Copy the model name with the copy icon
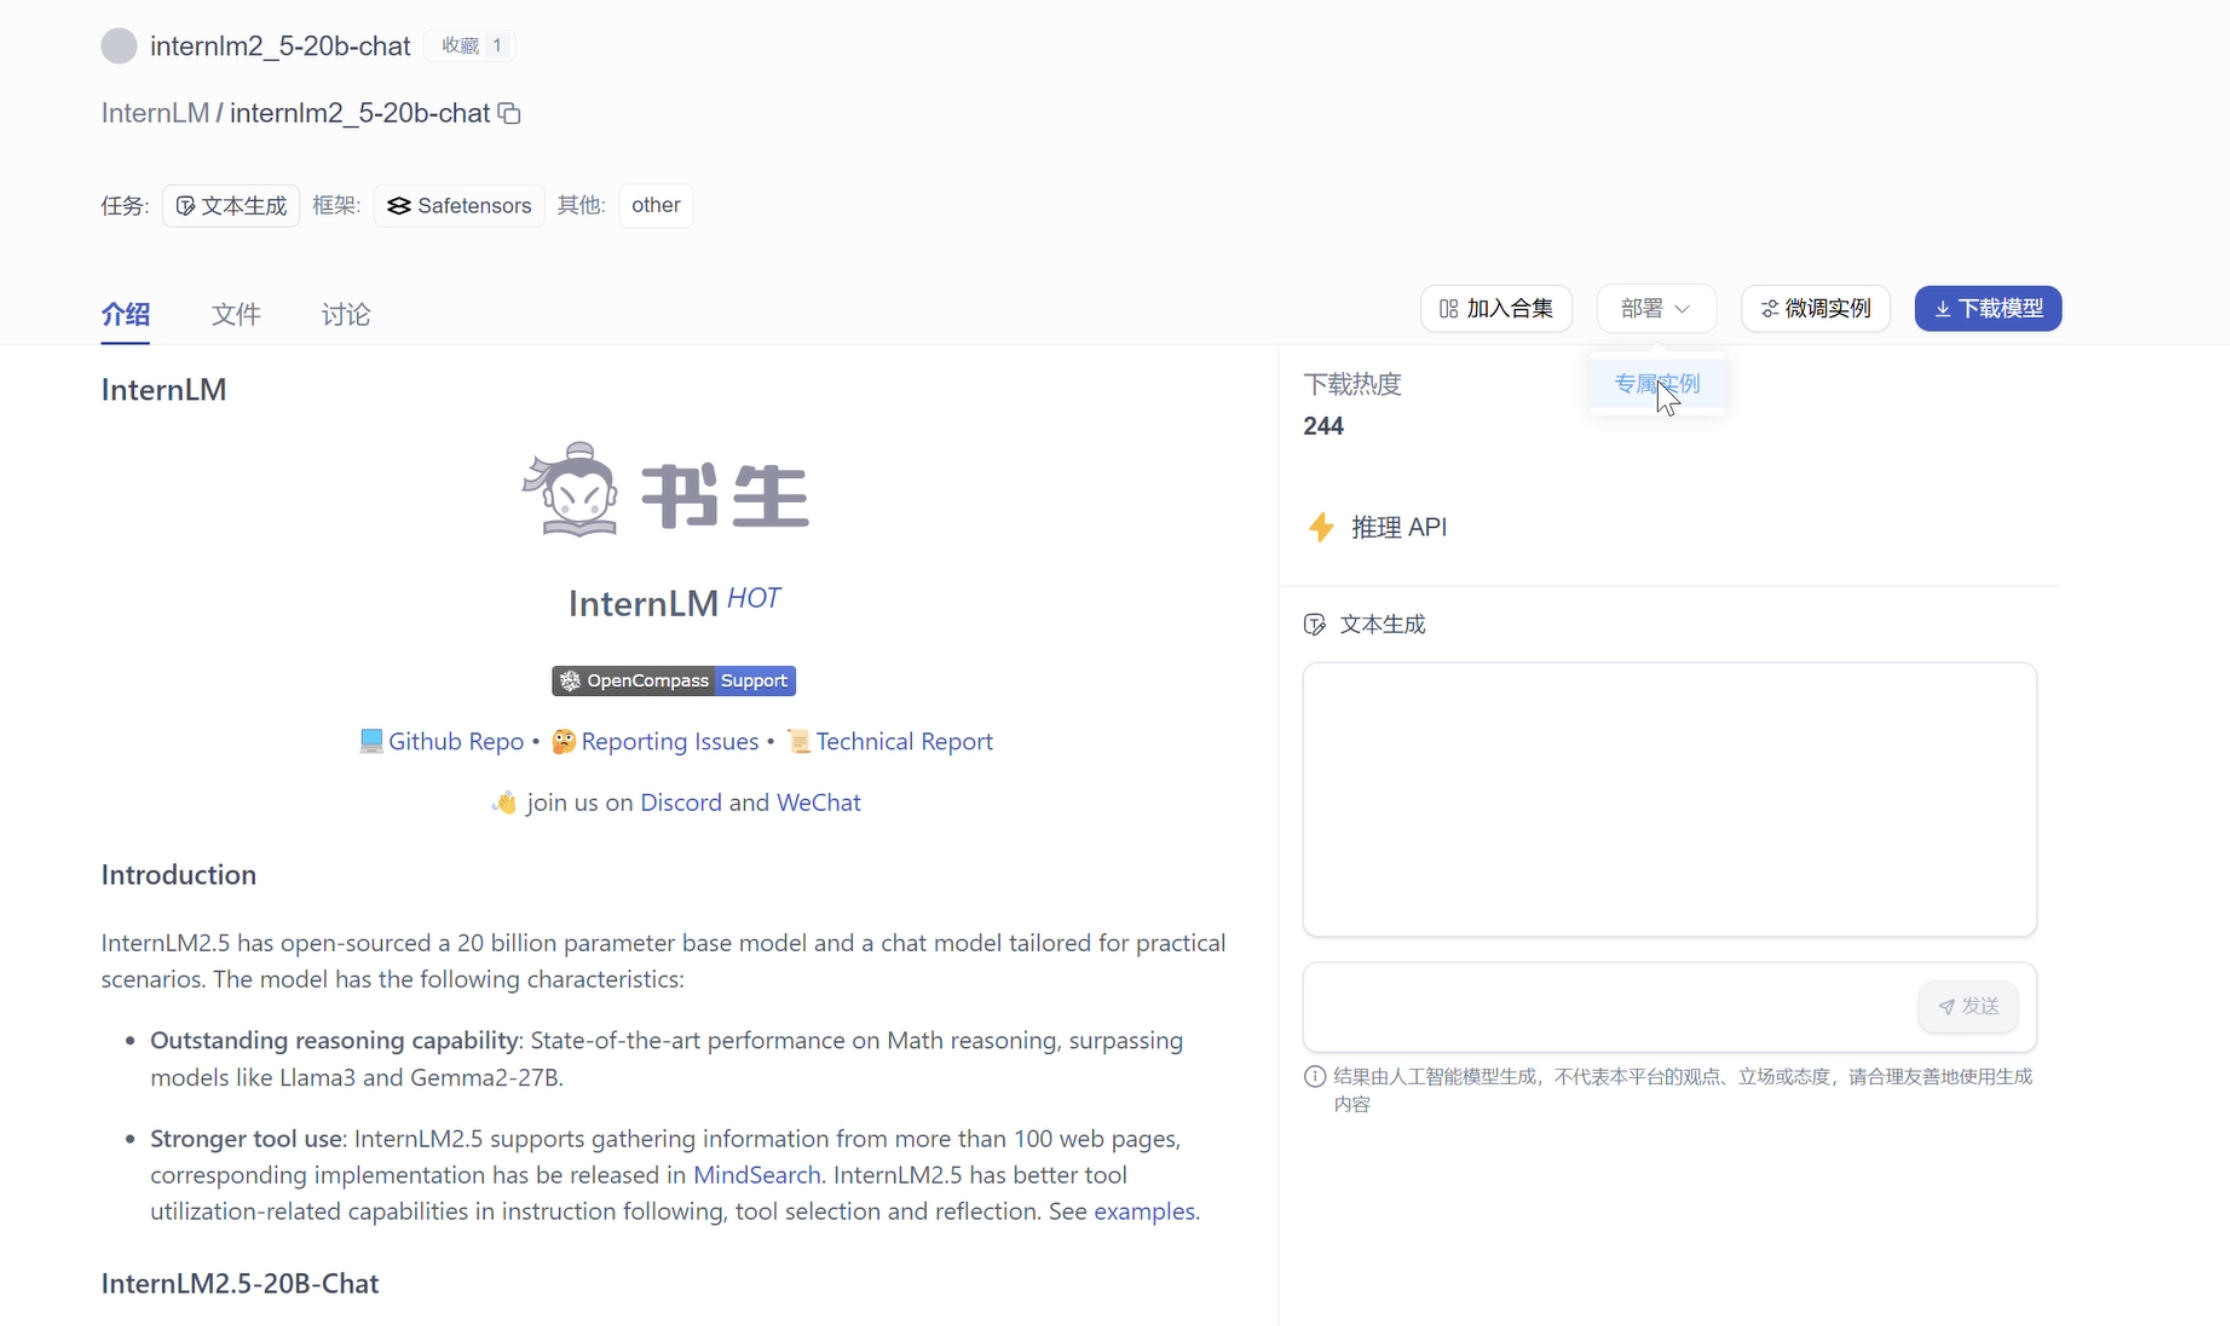This screenshot has height=1326, width=2230. 510,113
